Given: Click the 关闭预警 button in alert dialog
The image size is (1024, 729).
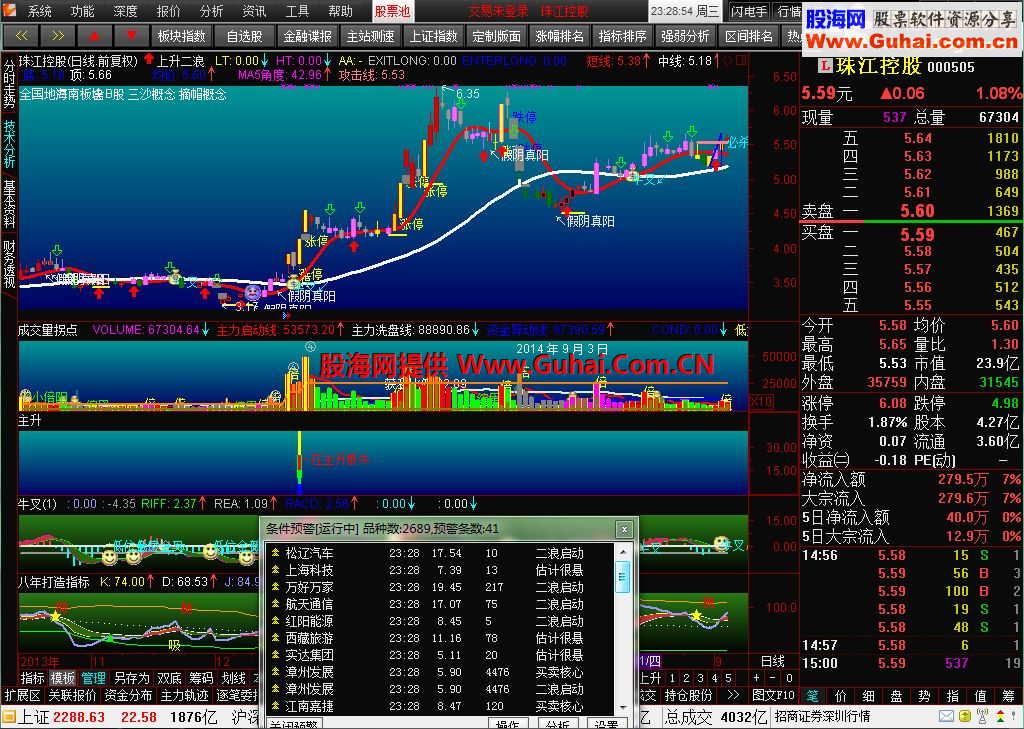Looking at the screenshot, I should [x=294, y=724].
